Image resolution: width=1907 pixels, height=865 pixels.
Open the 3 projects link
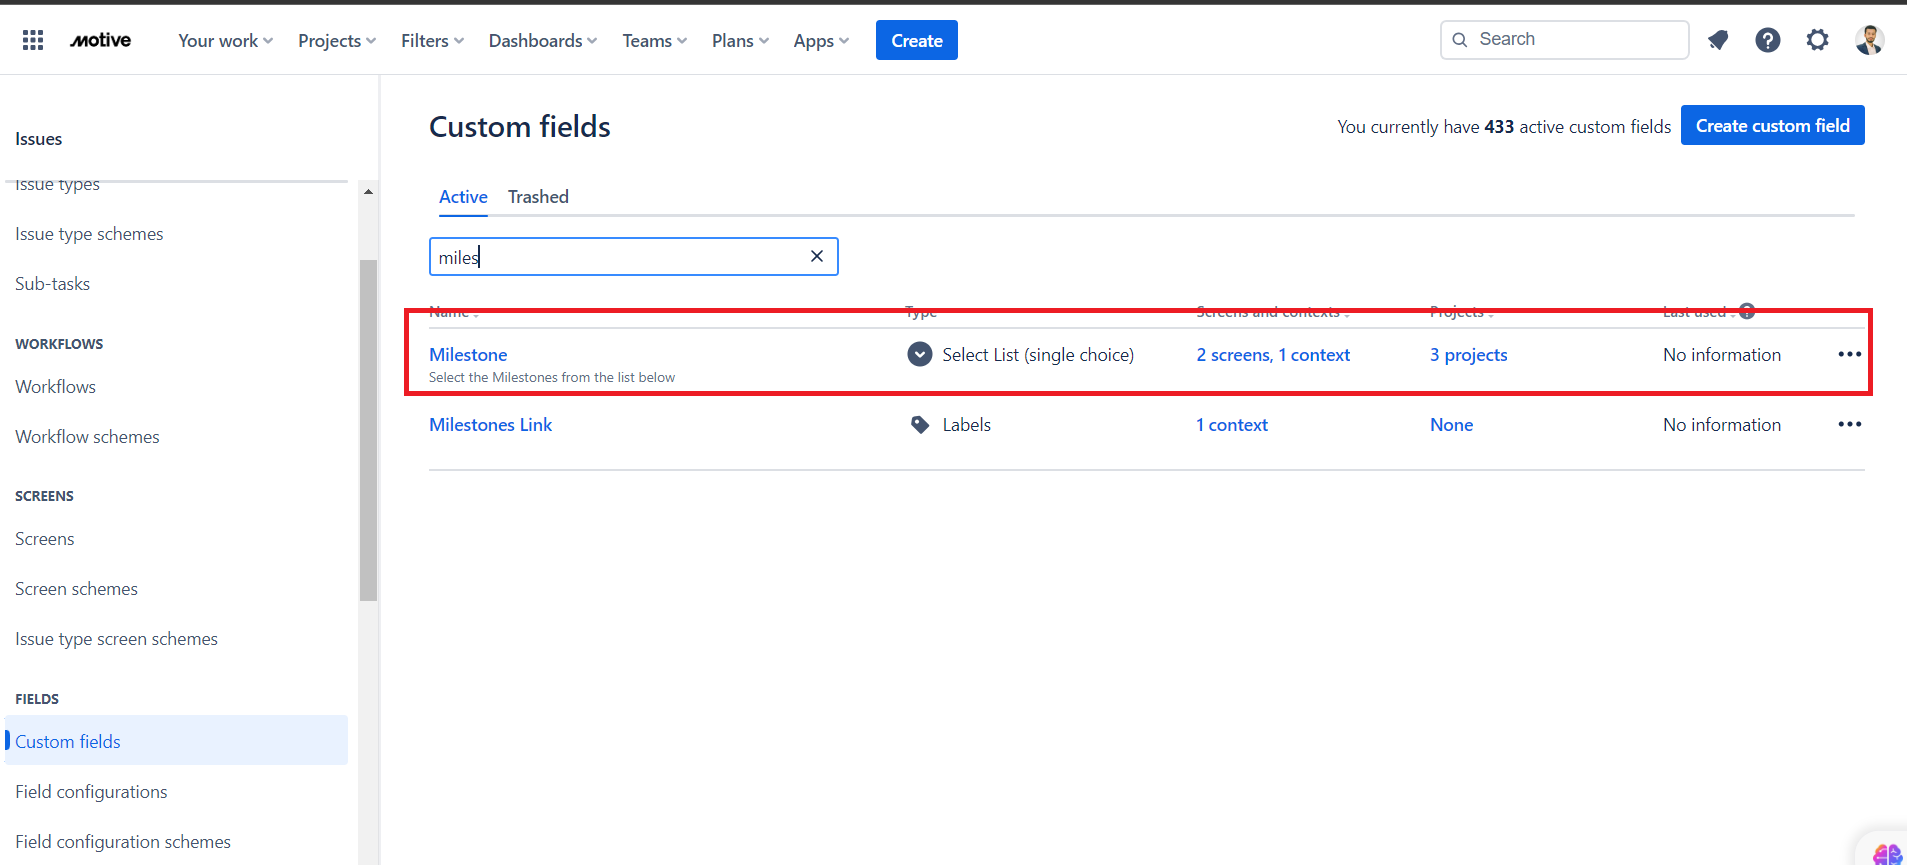tap(1469, 355)
